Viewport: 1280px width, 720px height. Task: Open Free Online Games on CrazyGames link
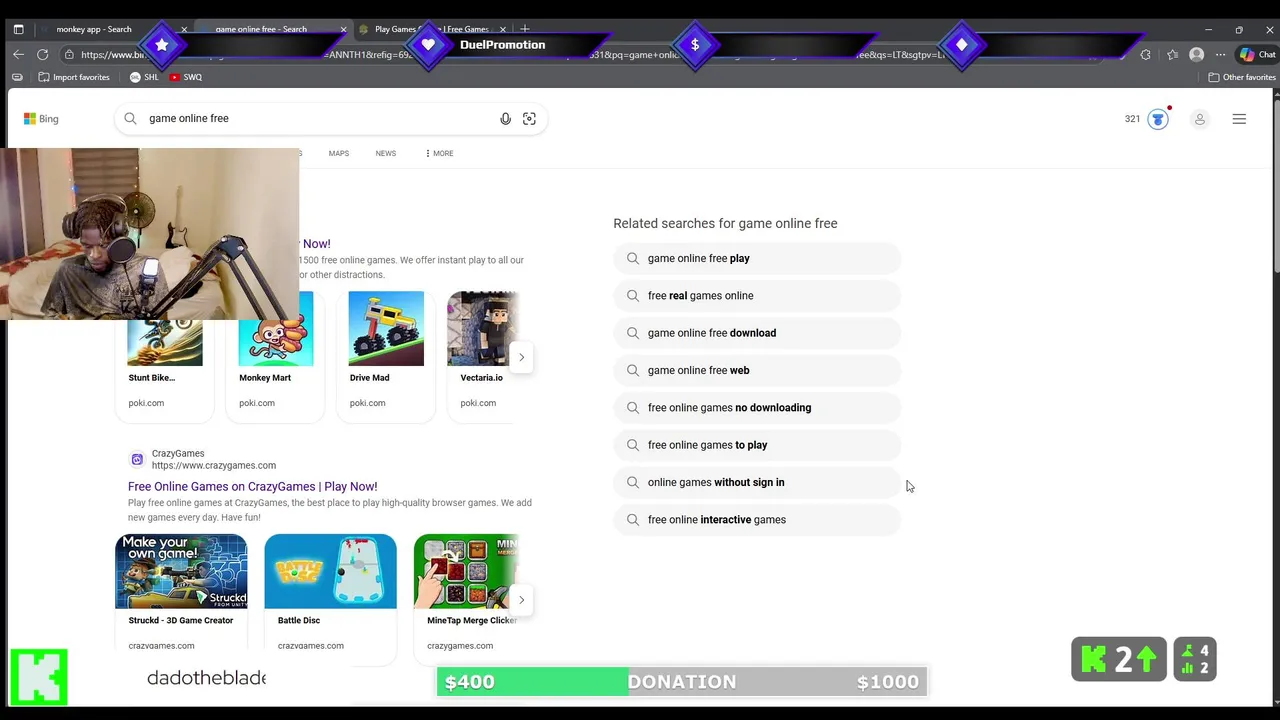(x=252, y=486)
